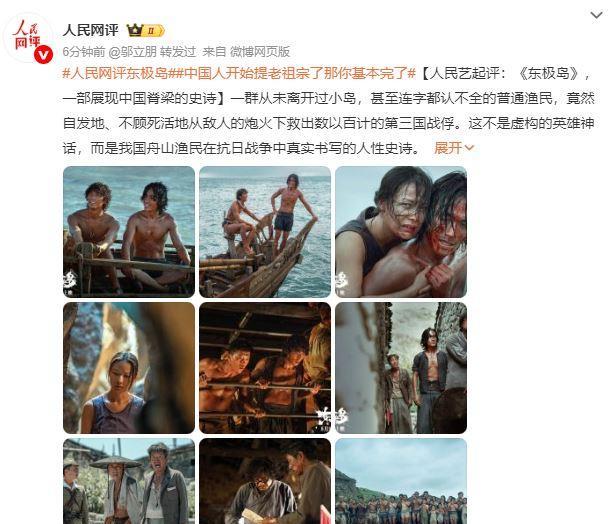Screen dimensions: 608x524
Task: Open the photo of men behind wooden bars
Action: click(x=265, y=368)
